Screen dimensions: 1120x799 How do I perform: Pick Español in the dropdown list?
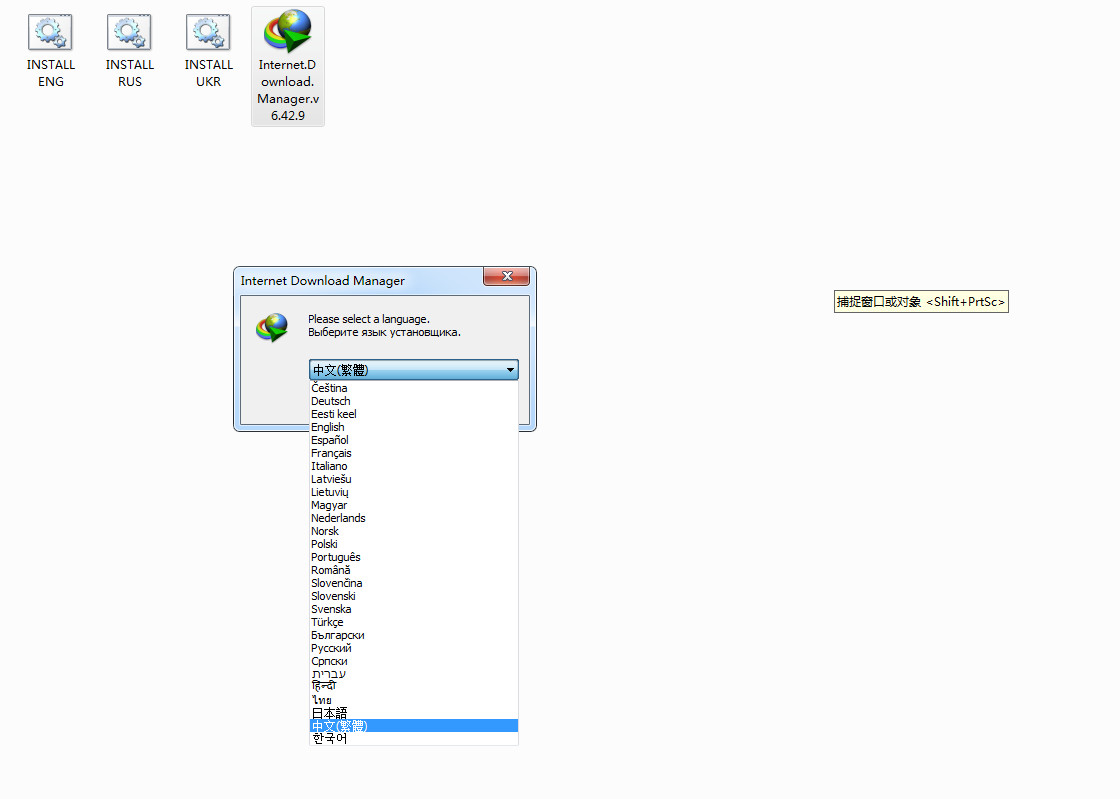tap(414, 440)
